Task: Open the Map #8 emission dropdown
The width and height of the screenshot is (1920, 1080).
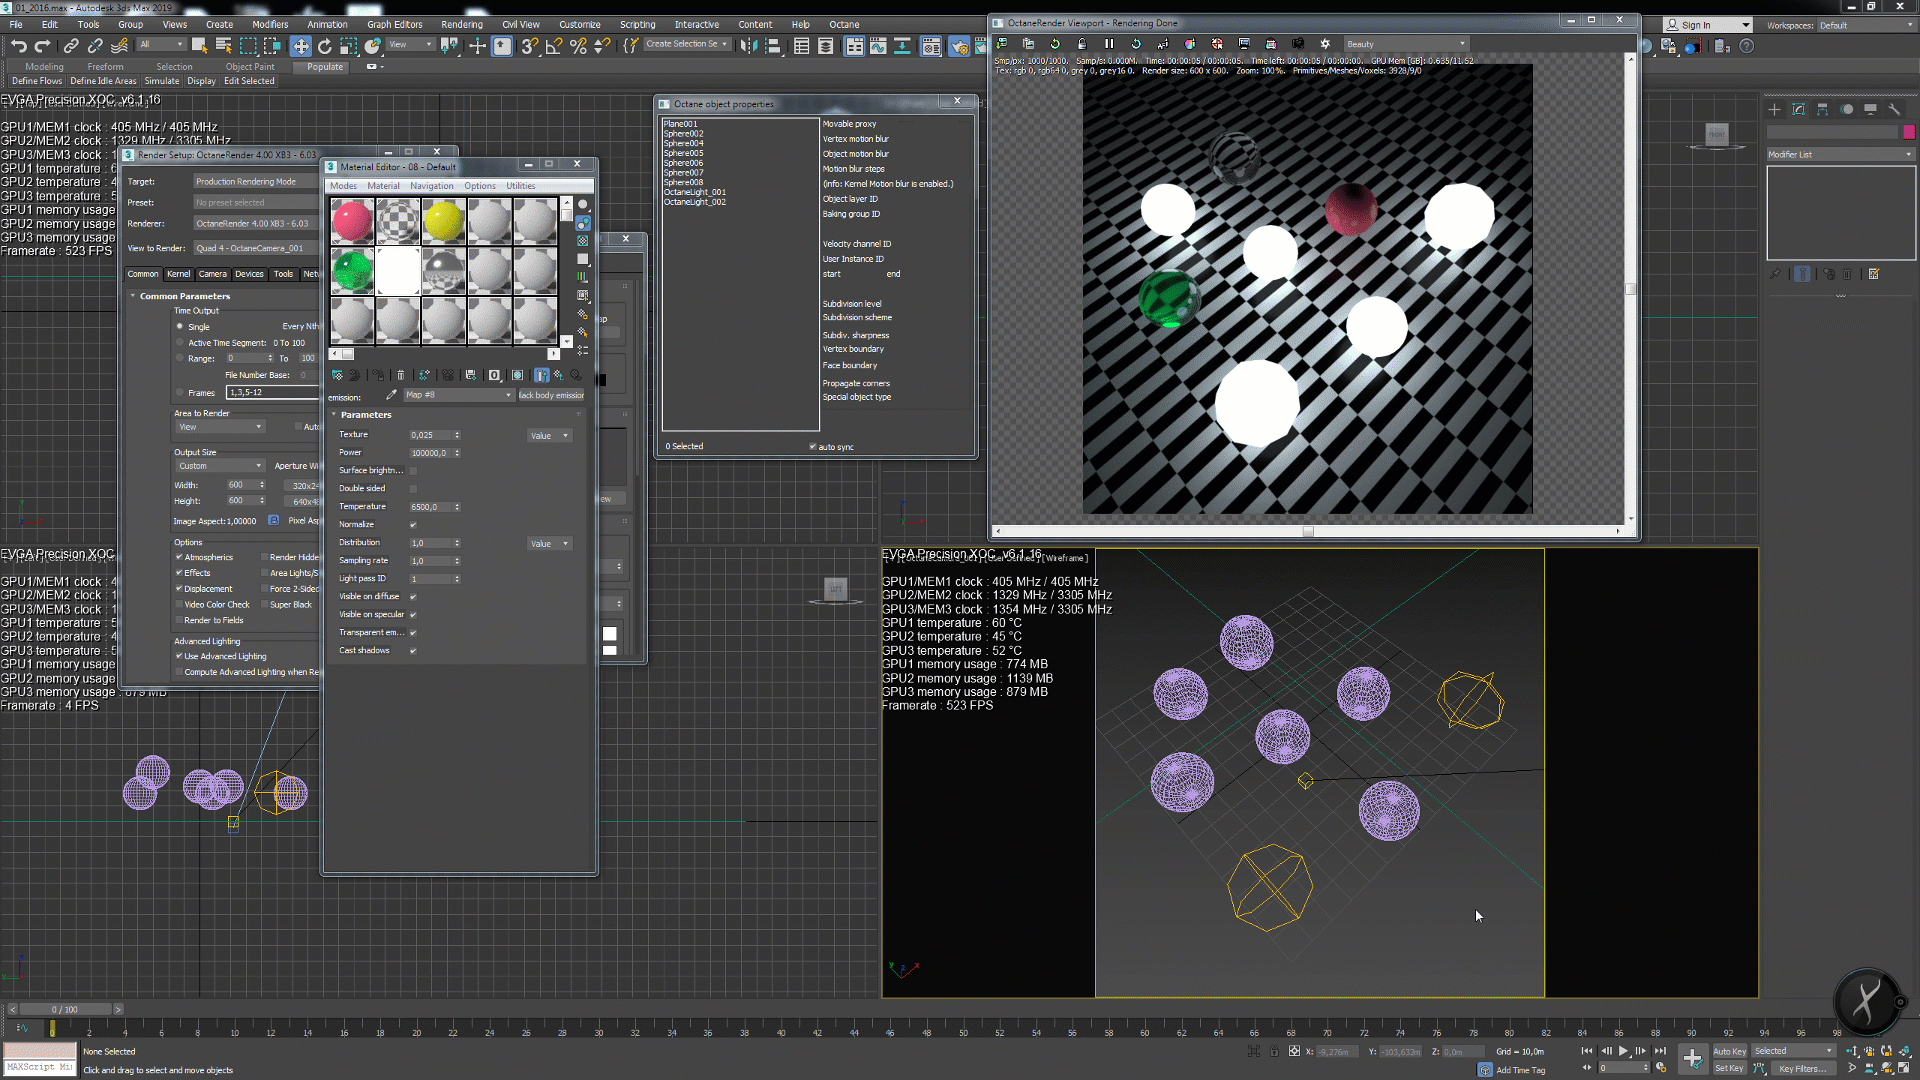Action: click(x=458, y=395)
